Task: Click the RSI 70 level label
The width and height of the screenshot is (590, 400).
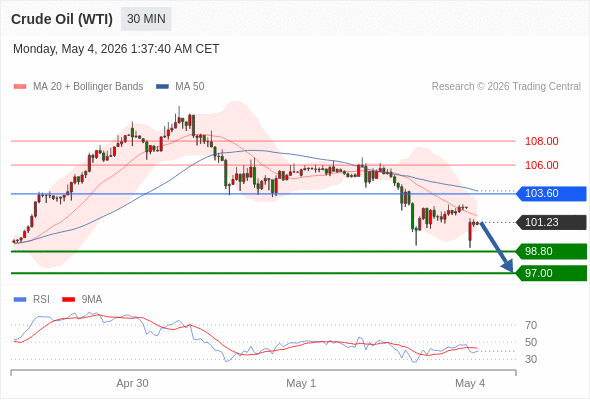Action: point(531,325)
